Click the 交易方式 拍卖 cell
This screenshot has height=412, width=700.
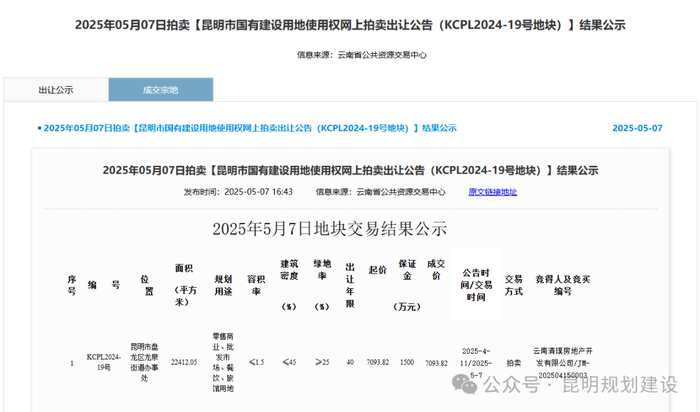click(x=513, y=363)
